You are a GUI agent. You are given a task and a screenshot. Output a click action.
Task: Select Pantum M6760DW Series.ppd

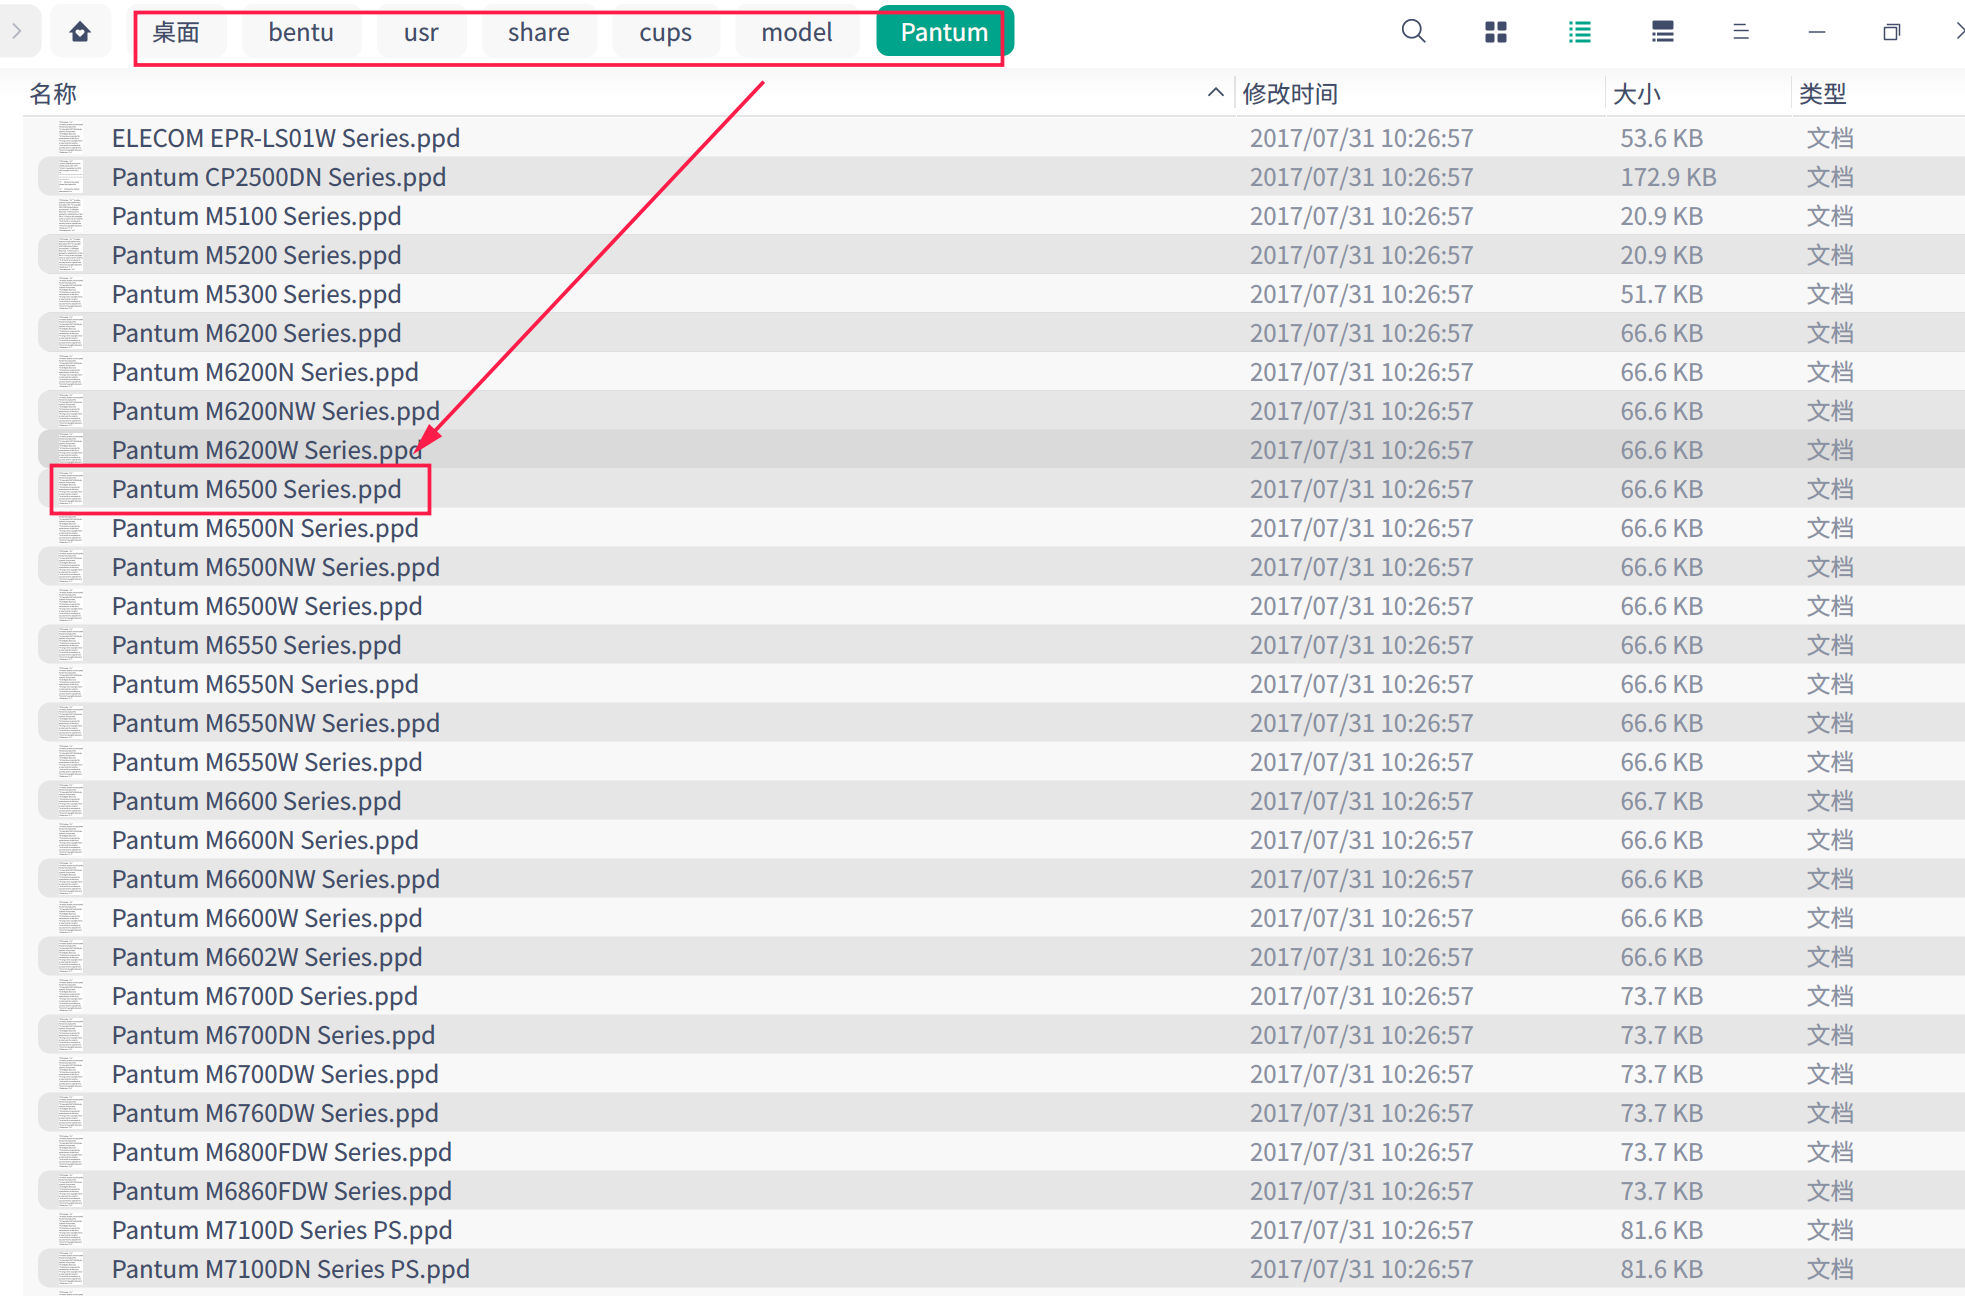[275, 1113]
